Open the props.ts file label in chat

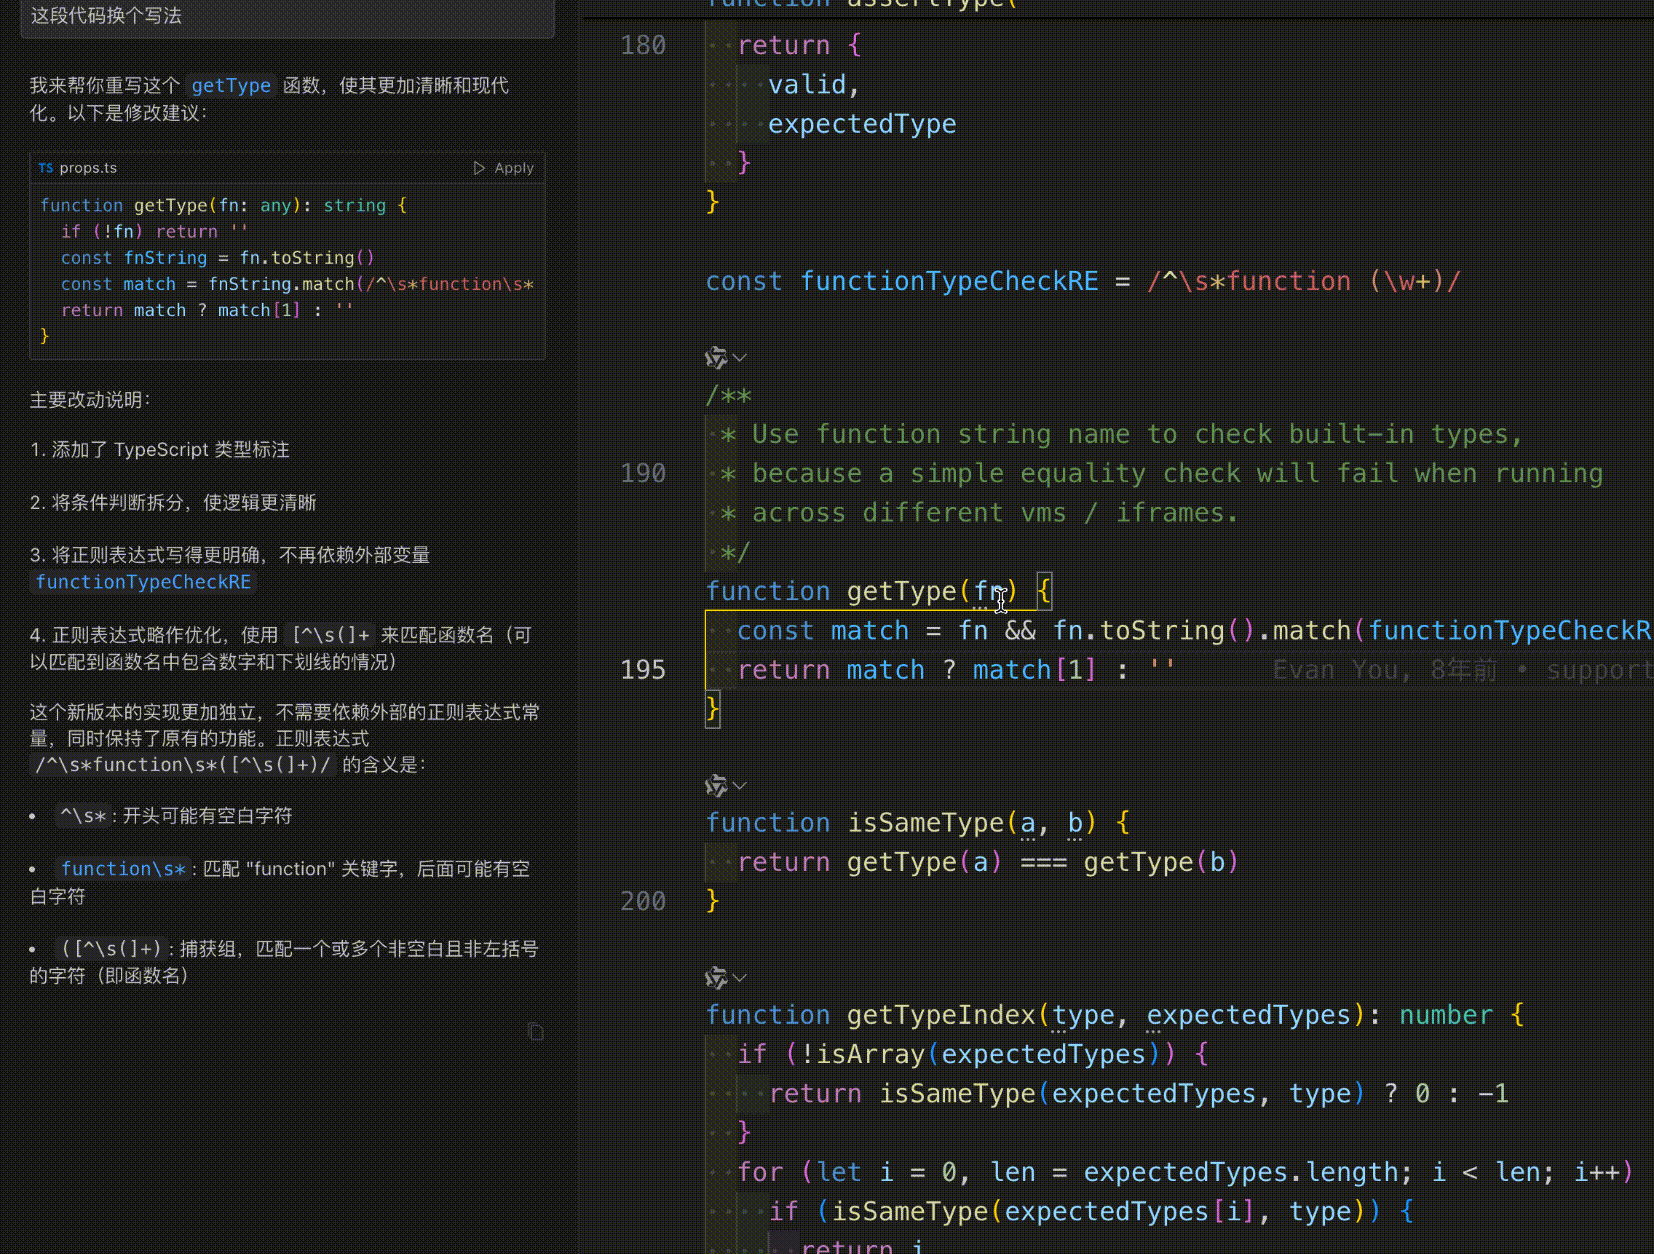(78, 168)
